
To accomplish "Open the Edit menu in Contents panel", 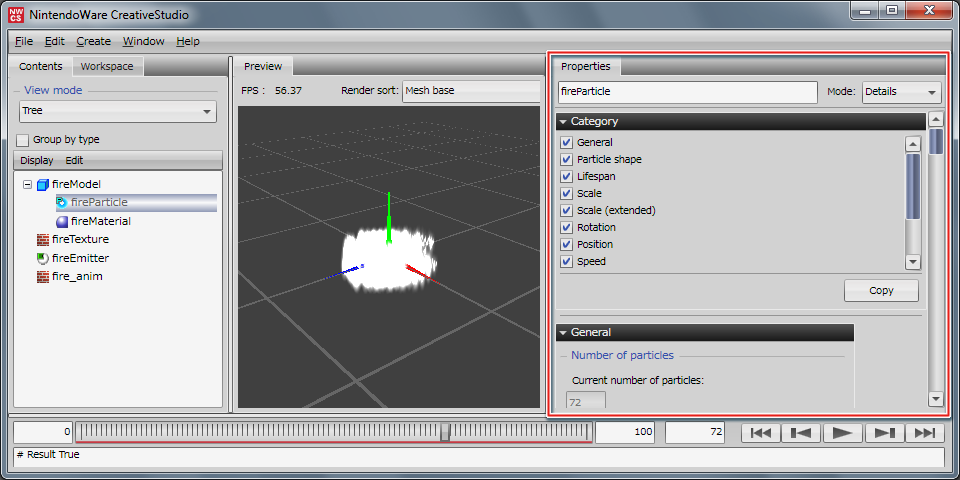I will click(74, 161).
